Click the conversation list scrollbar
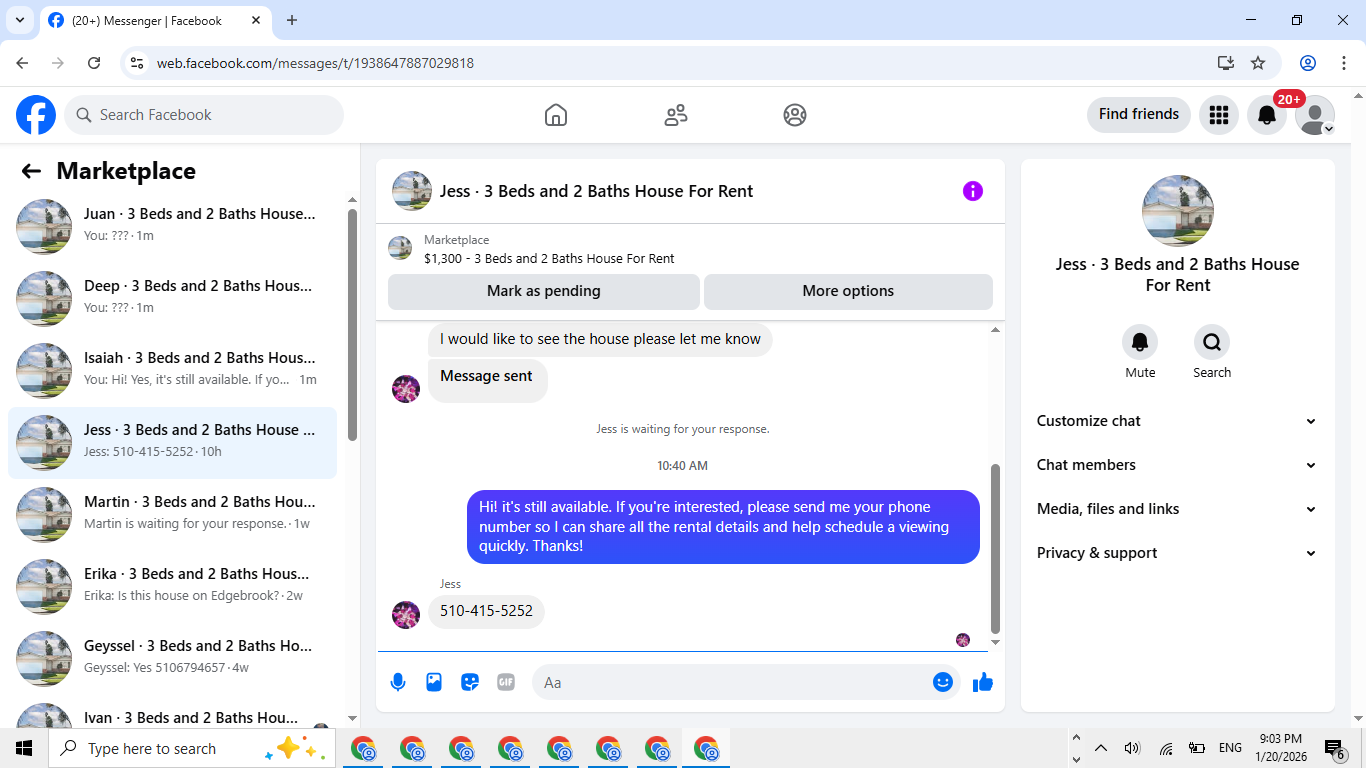Image resolution: width=1366 pixels, height=768 pixels. (352, 325)
